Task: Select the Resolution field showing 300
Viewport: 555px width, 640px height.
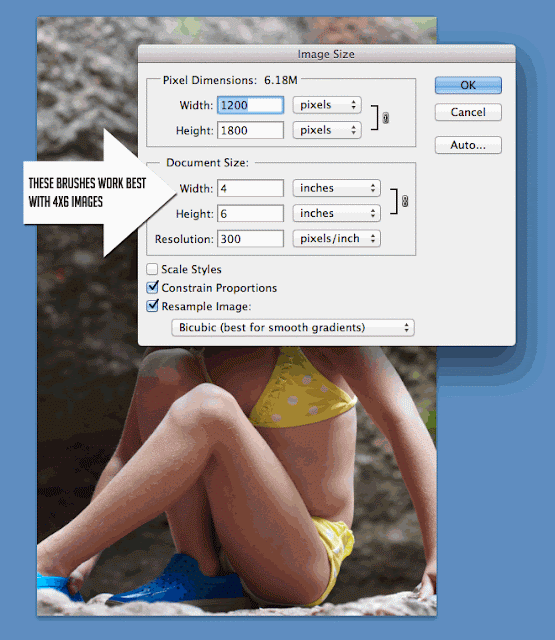Action: tap(250, 239)
